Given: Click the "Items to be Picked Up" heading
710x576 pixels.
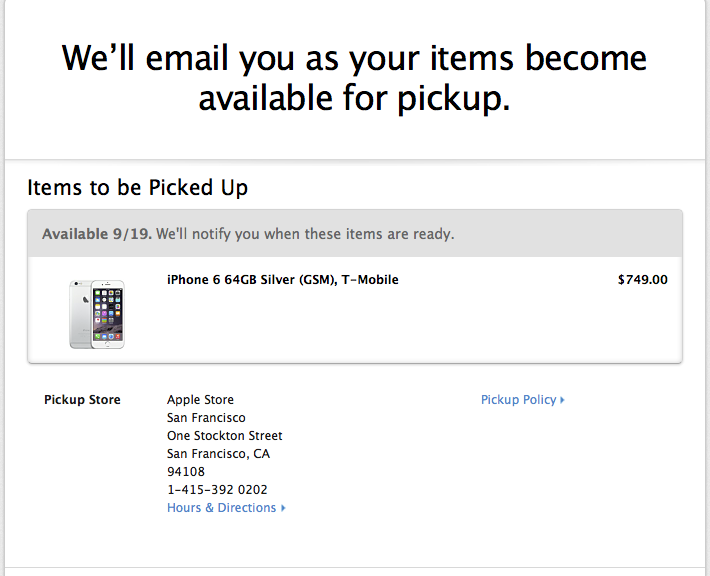Looking at the screenshot, I should coord(137,188).
